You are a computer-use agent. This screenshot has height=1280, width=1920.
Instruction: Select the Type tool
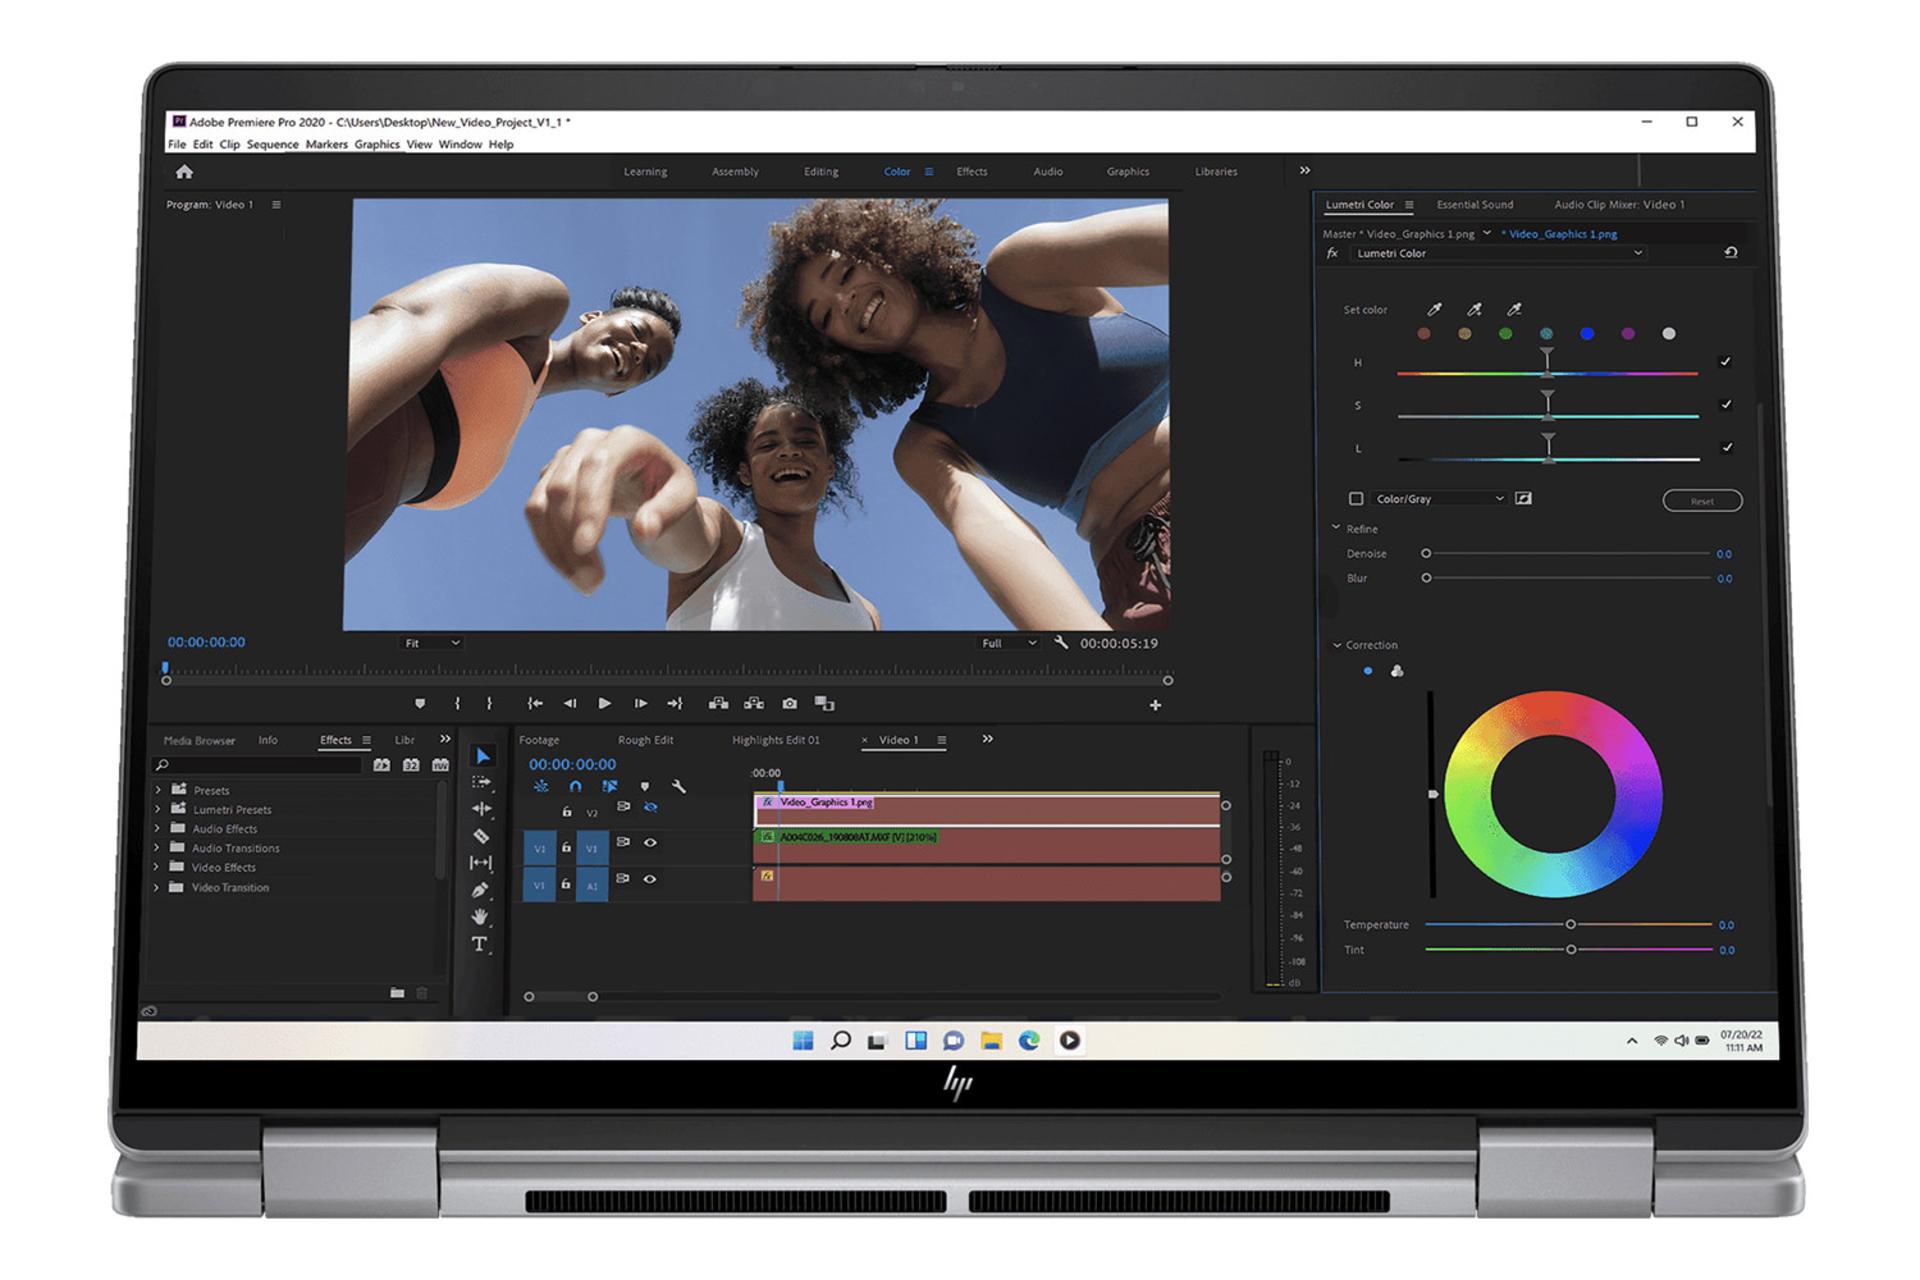[x=480, y=944]
